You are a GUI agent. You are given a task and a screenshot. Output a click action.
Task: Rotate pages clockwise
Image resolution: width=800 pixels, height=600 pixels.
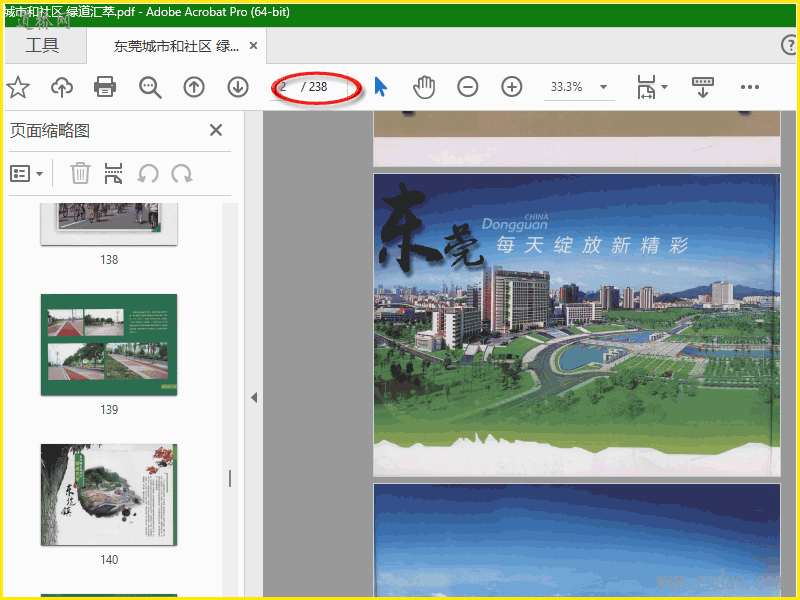[x=182, y=174]
